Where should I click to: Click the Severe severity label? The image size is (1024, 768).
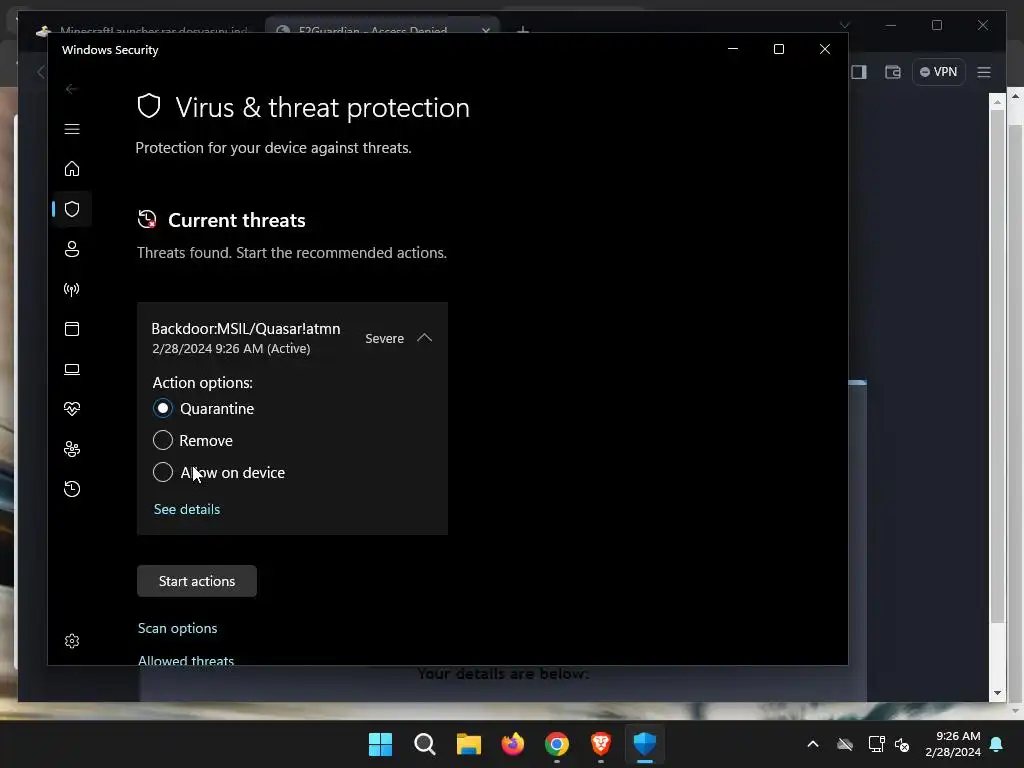(x=385, y=338)
